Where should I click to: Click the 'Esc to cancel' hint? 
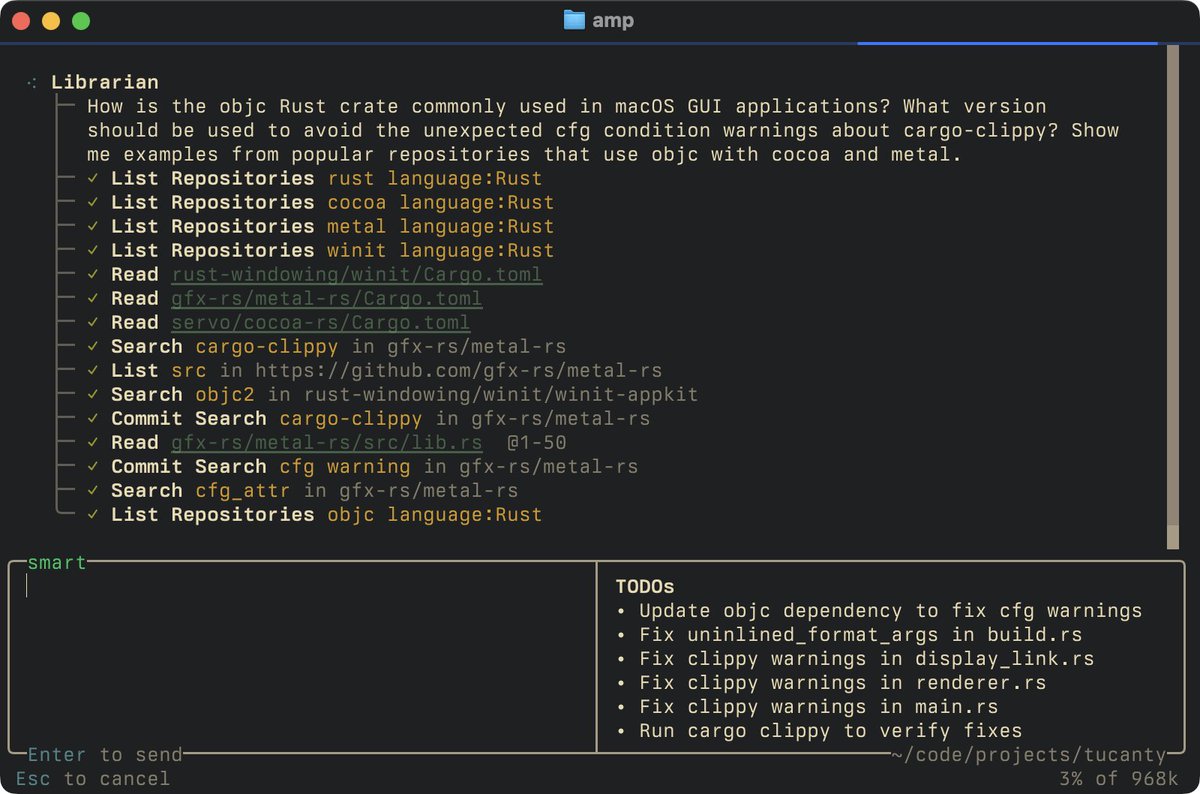93,779
